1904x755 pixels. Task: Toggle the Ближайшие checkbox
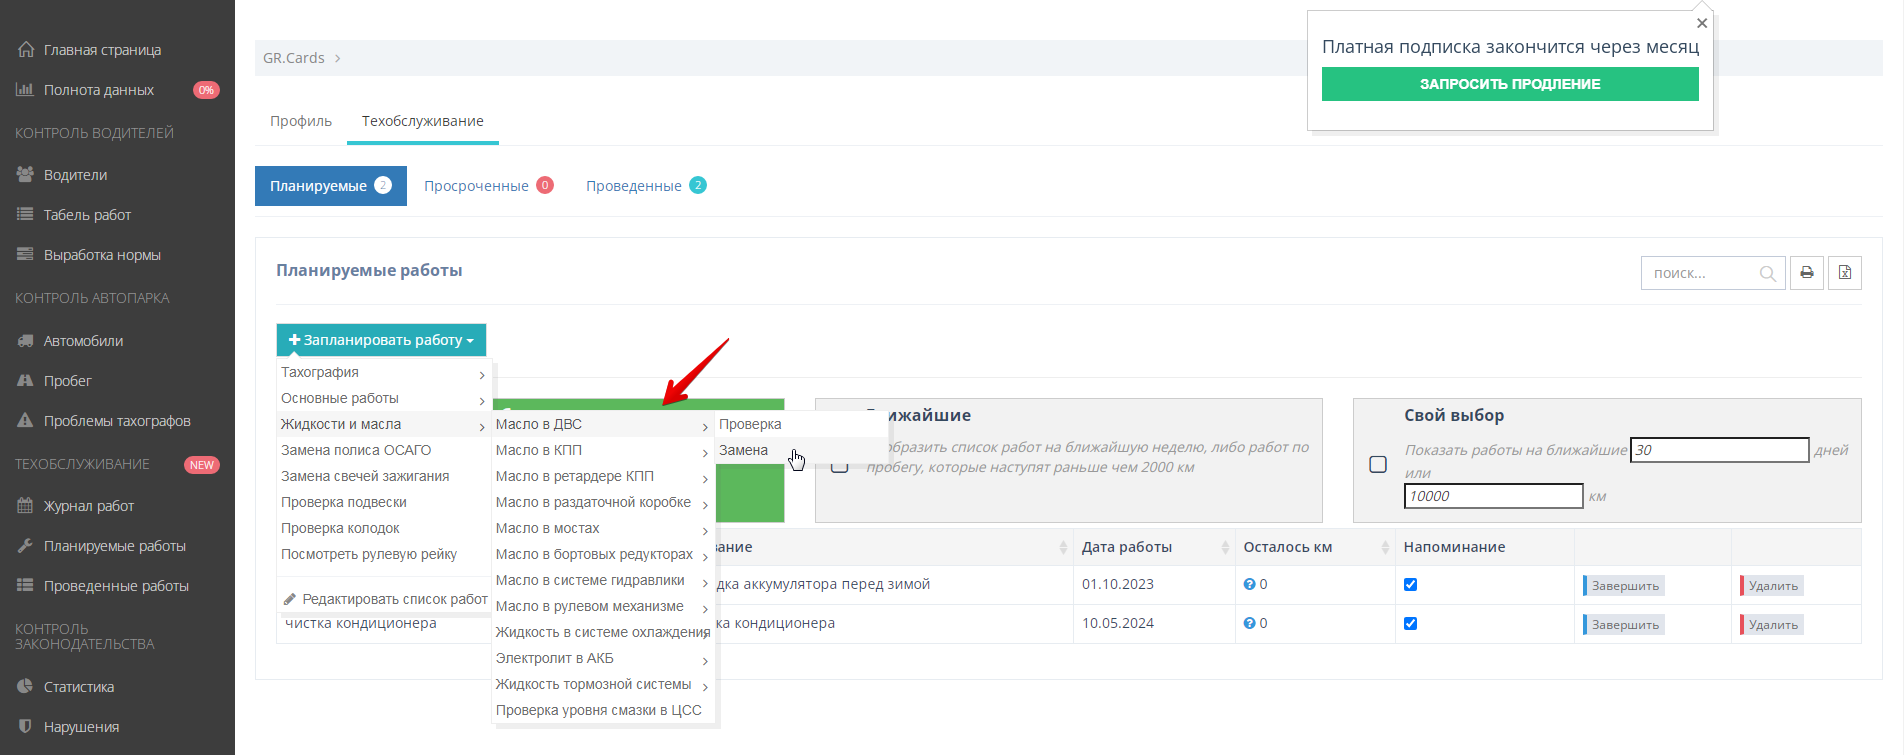click(840, 464)
